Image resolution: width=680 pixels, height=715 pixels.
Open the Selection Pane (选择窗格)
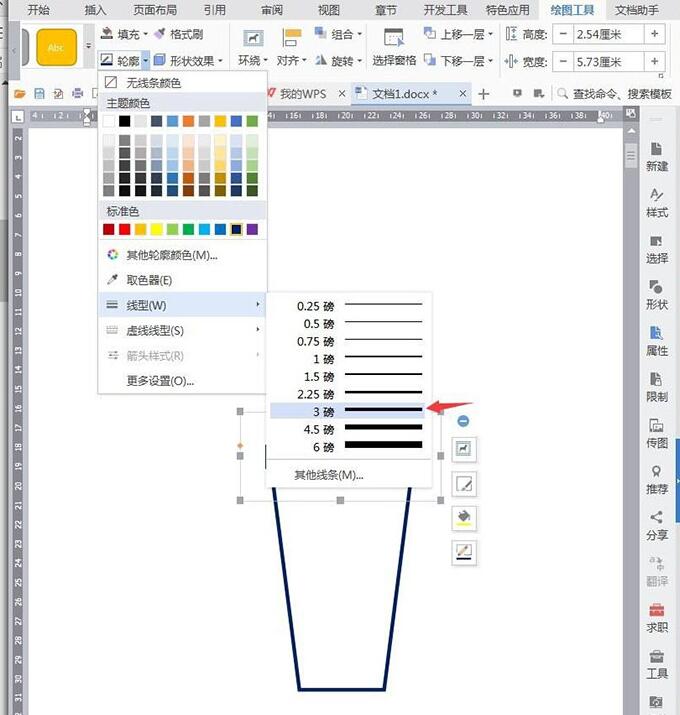(394, 47)
